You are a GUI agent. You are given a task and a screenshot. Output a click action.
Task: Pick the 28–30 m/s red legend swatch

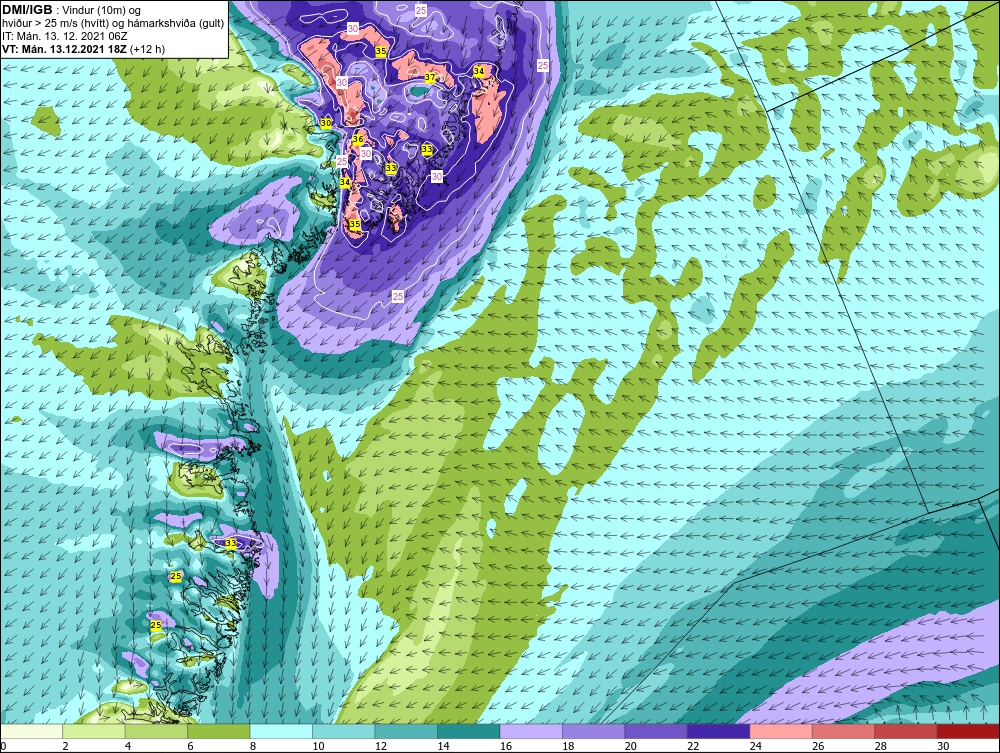tap(906, 731)
